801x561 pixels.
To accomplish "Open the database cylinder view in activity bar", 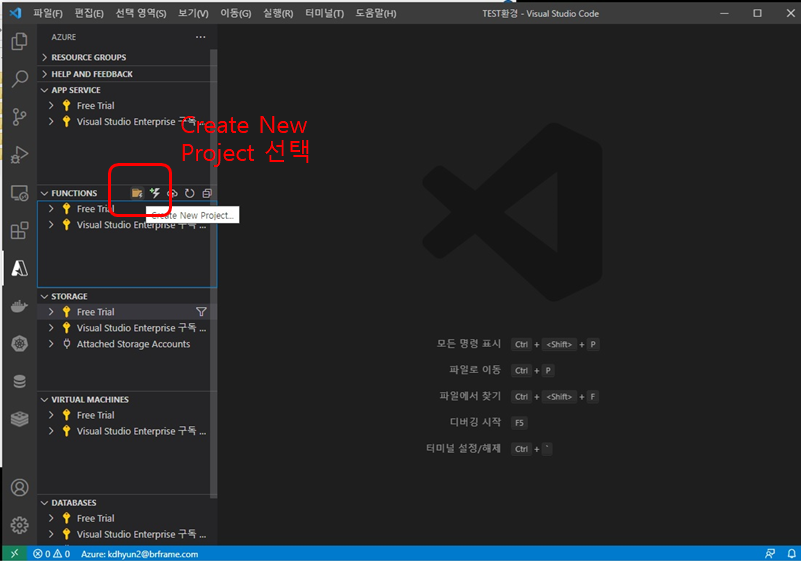I will pyautogui.click(x=19, y=381).
